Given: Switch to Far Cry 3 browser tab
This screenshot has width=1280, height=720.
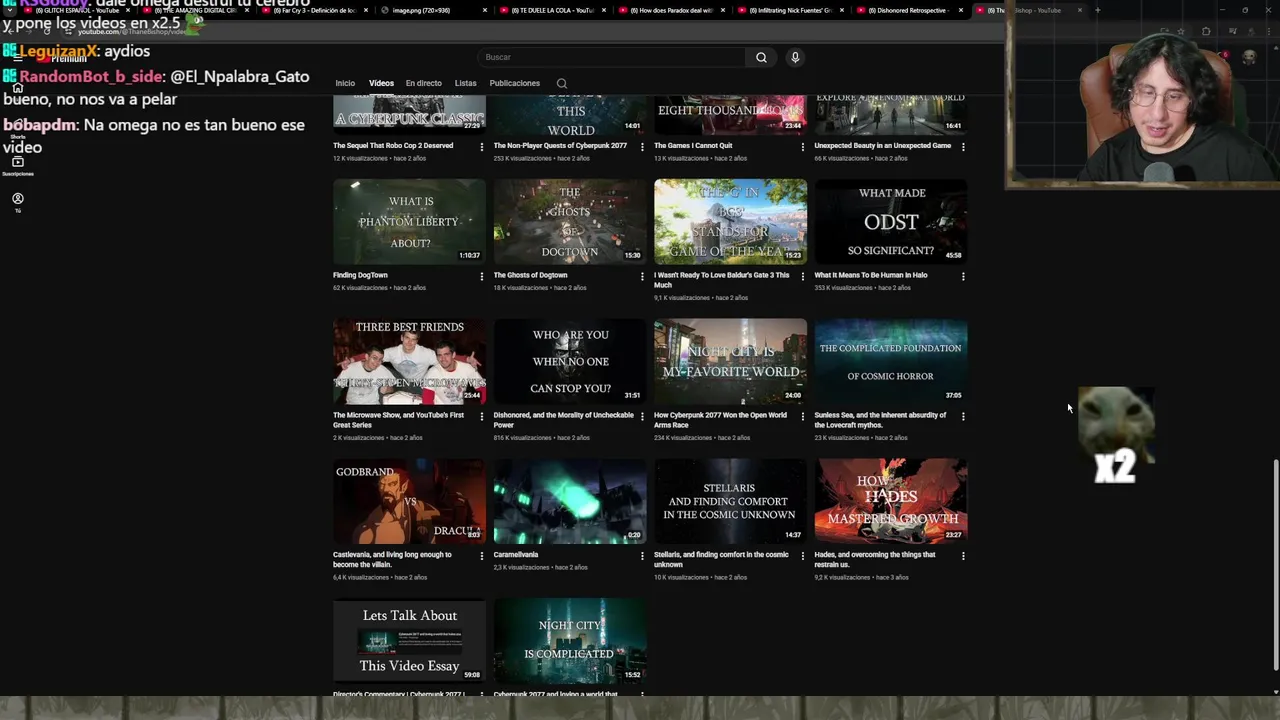Looking at the screenshot, I should click(315, 10).
